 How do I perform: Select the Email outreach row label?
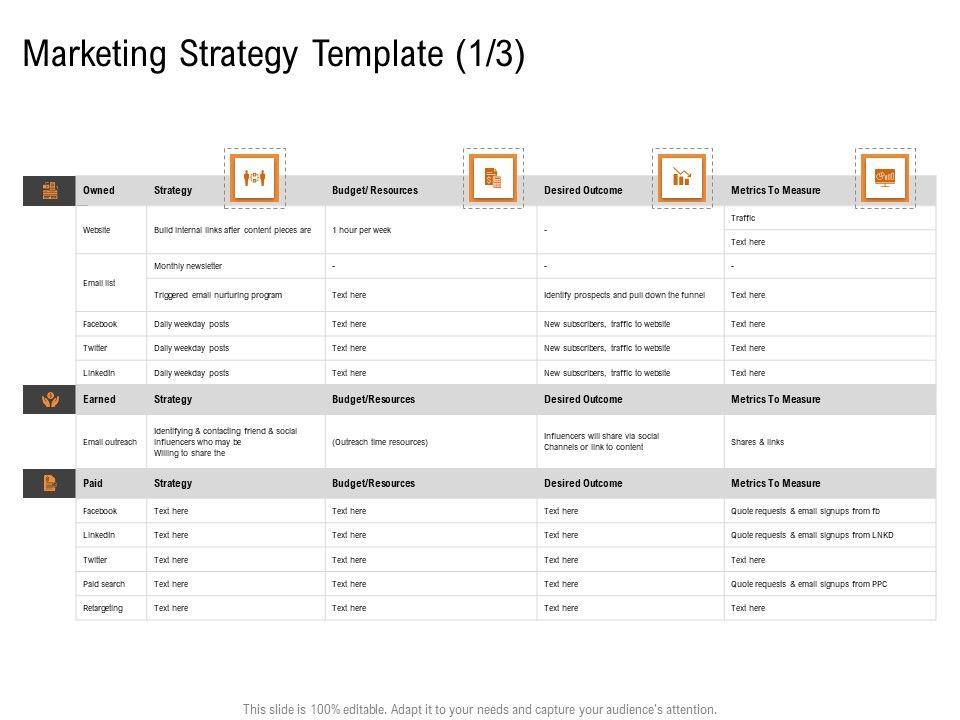tap(110, 441)
